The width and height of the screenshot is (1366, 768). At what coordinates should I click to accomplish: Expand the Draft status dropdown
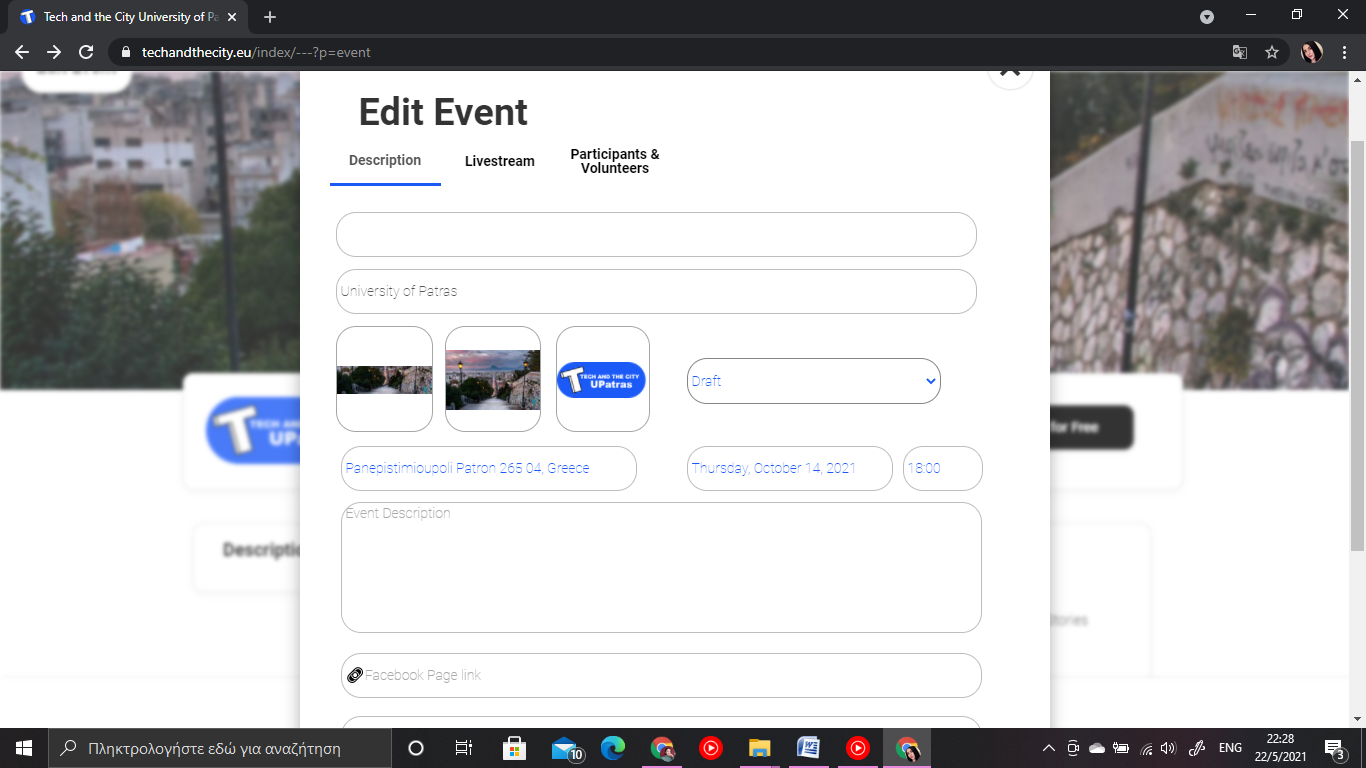coord(813,381)
